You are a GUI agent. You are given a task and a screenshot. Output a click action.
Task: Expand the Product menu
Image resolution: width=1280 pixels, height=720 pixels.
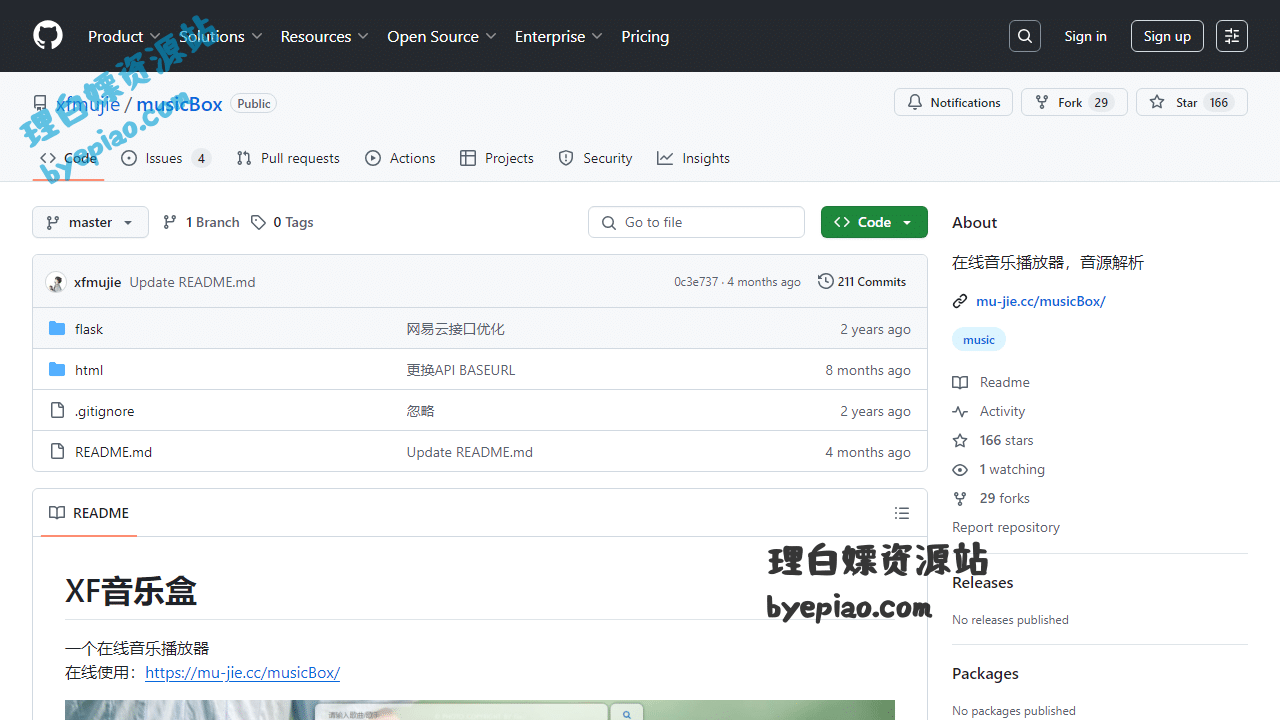(125, 36)
